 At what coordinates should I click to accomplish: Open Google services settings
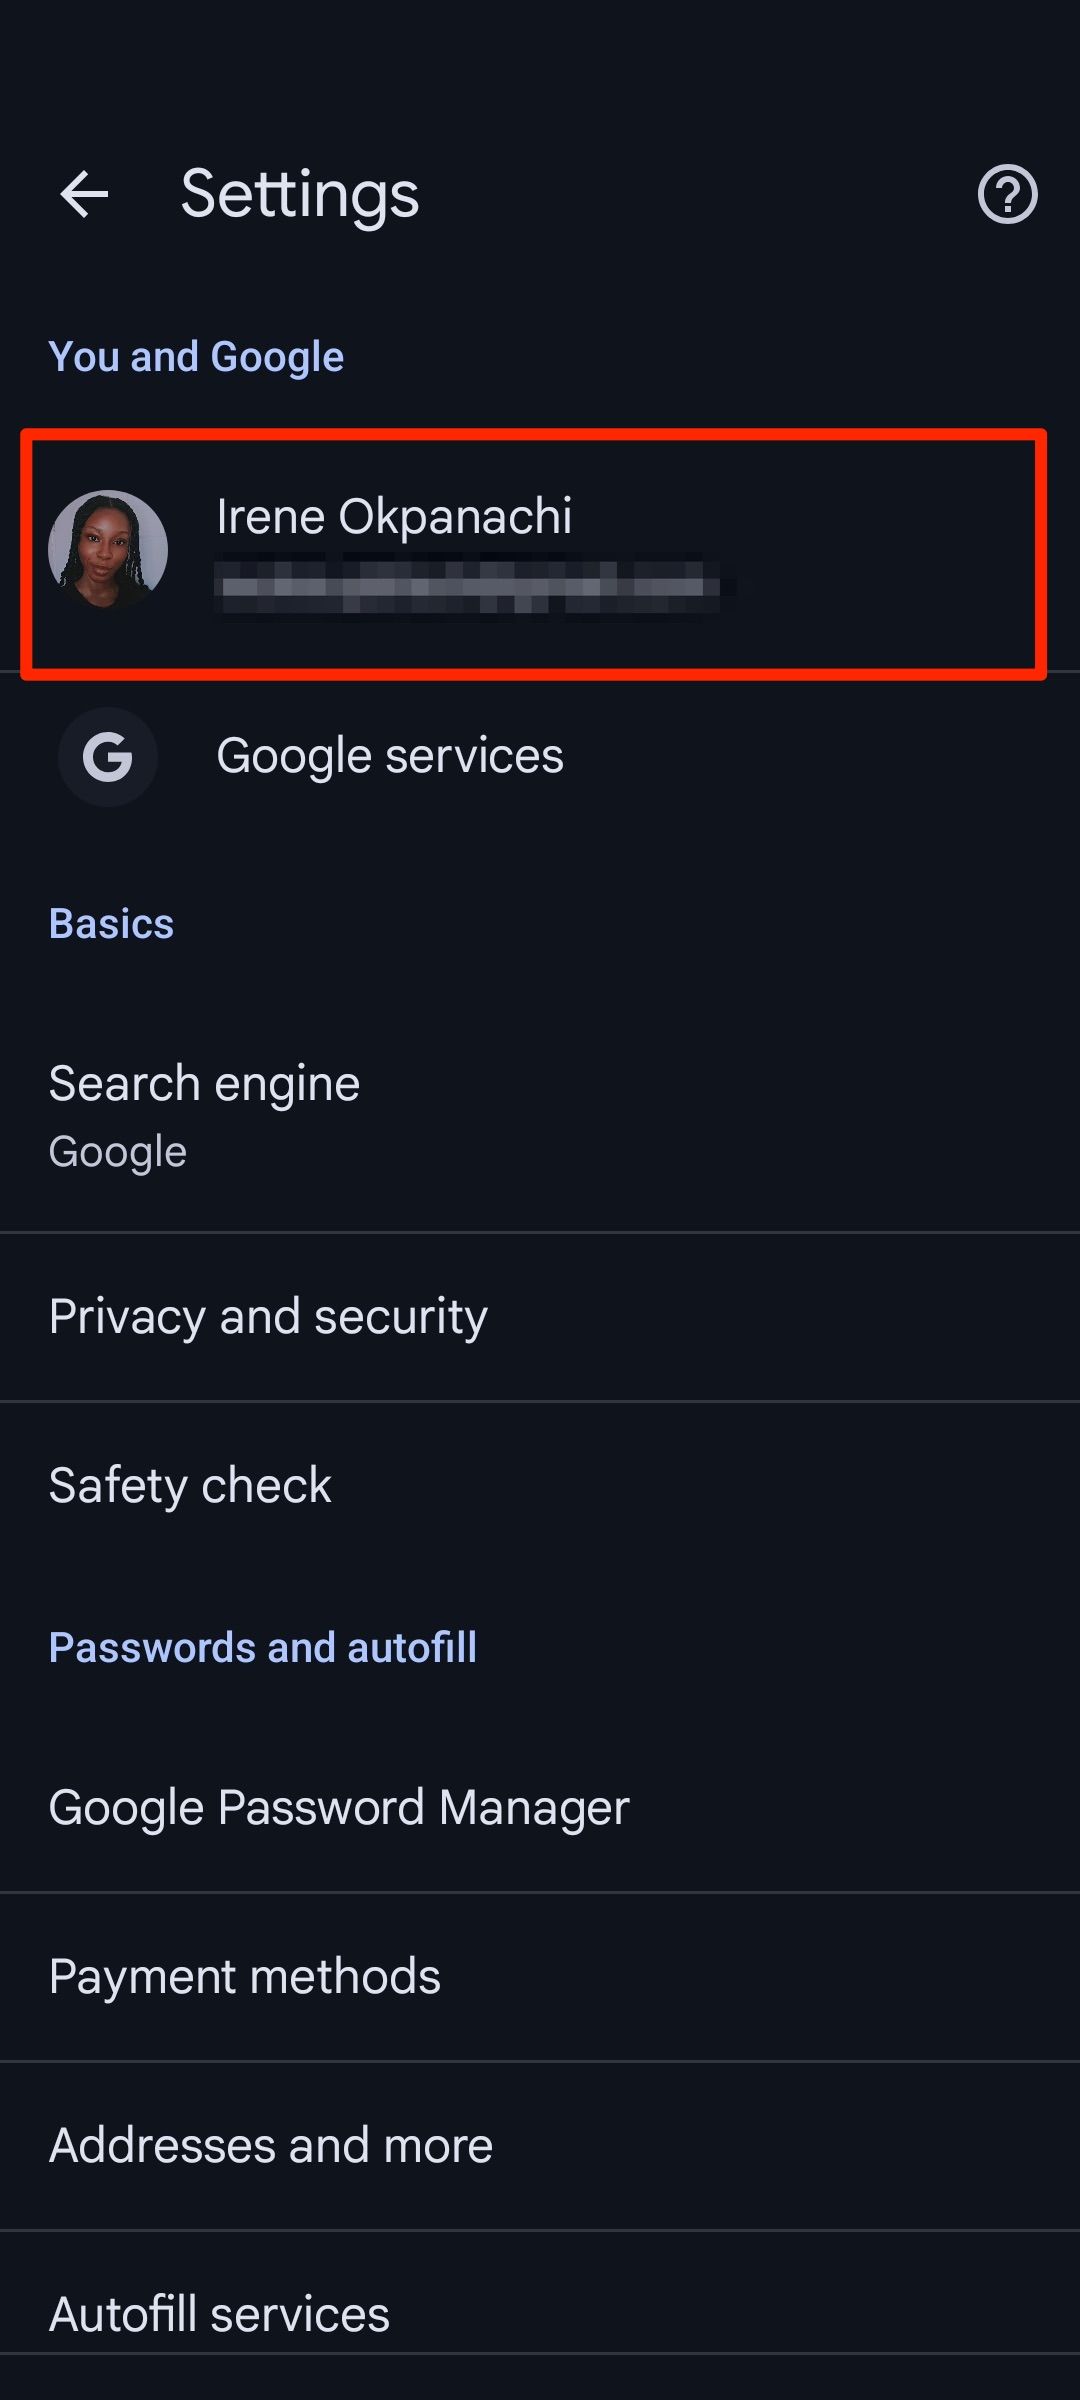point(391,757)
